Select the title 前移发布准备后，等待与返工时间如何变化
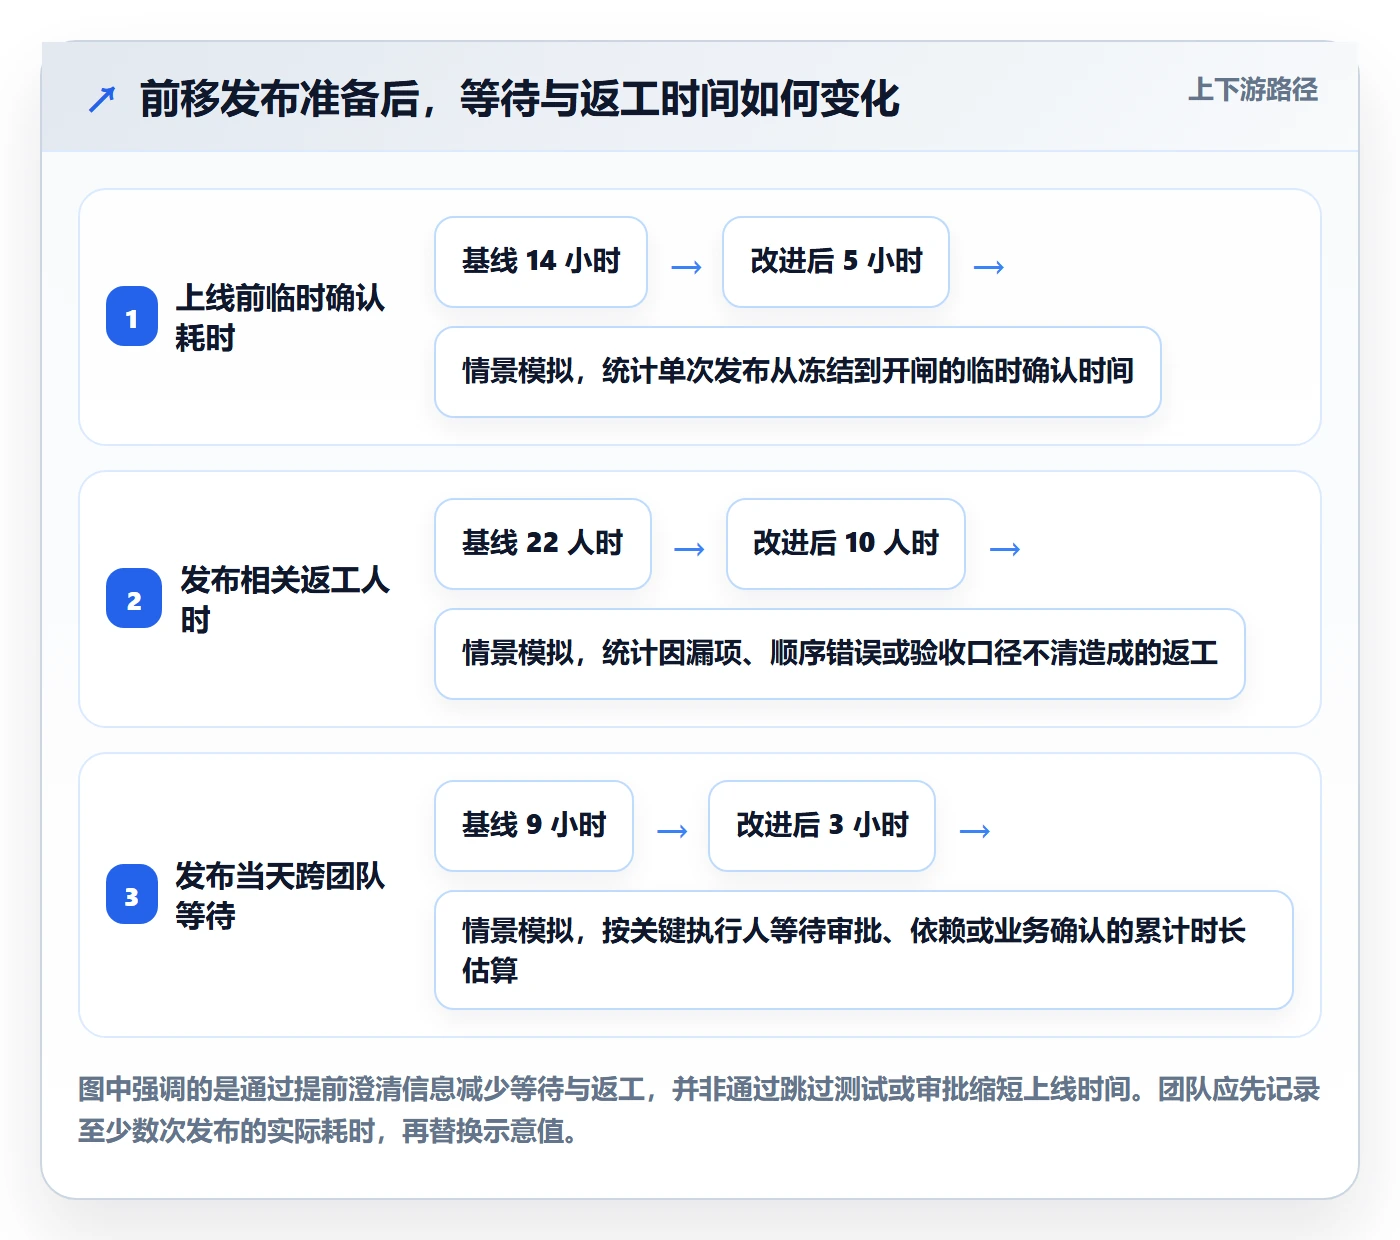Image resolution: width=1400 pixels, height=1240 pixels. click(519, 99)
